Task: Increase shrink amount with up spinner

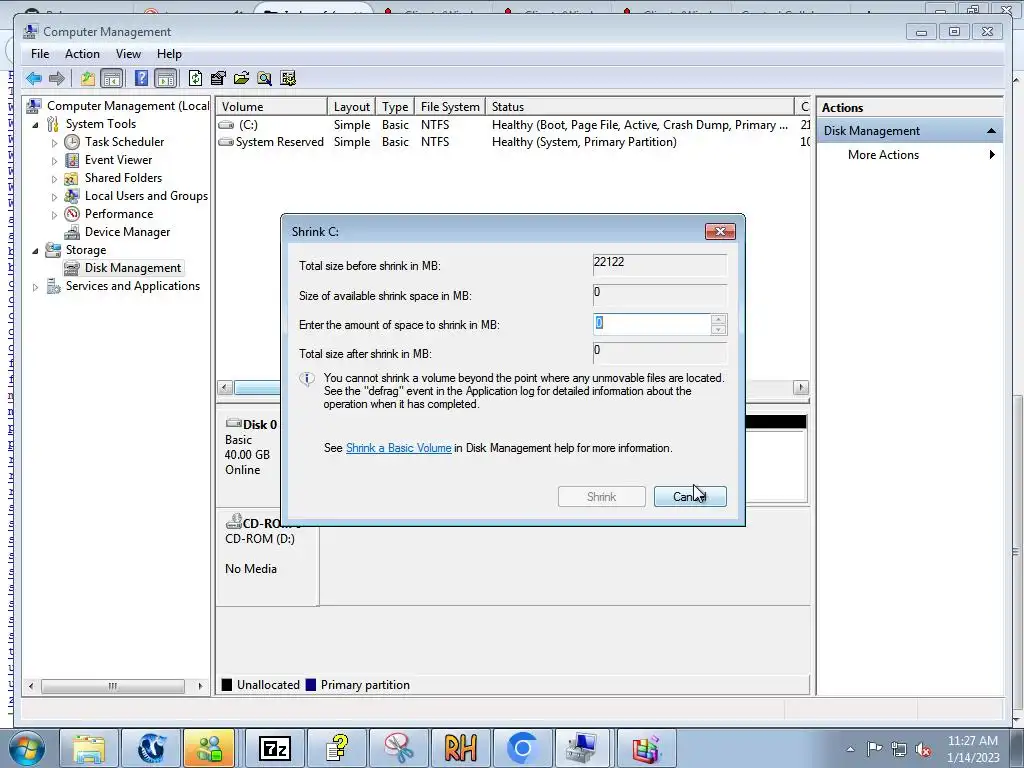Action: (718, 319)
